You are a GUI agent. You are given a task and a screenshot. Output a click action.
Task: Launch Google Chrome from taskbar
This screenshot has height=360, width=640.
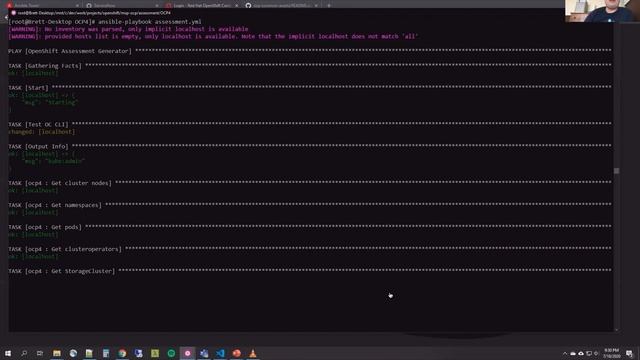click(122, 353)
